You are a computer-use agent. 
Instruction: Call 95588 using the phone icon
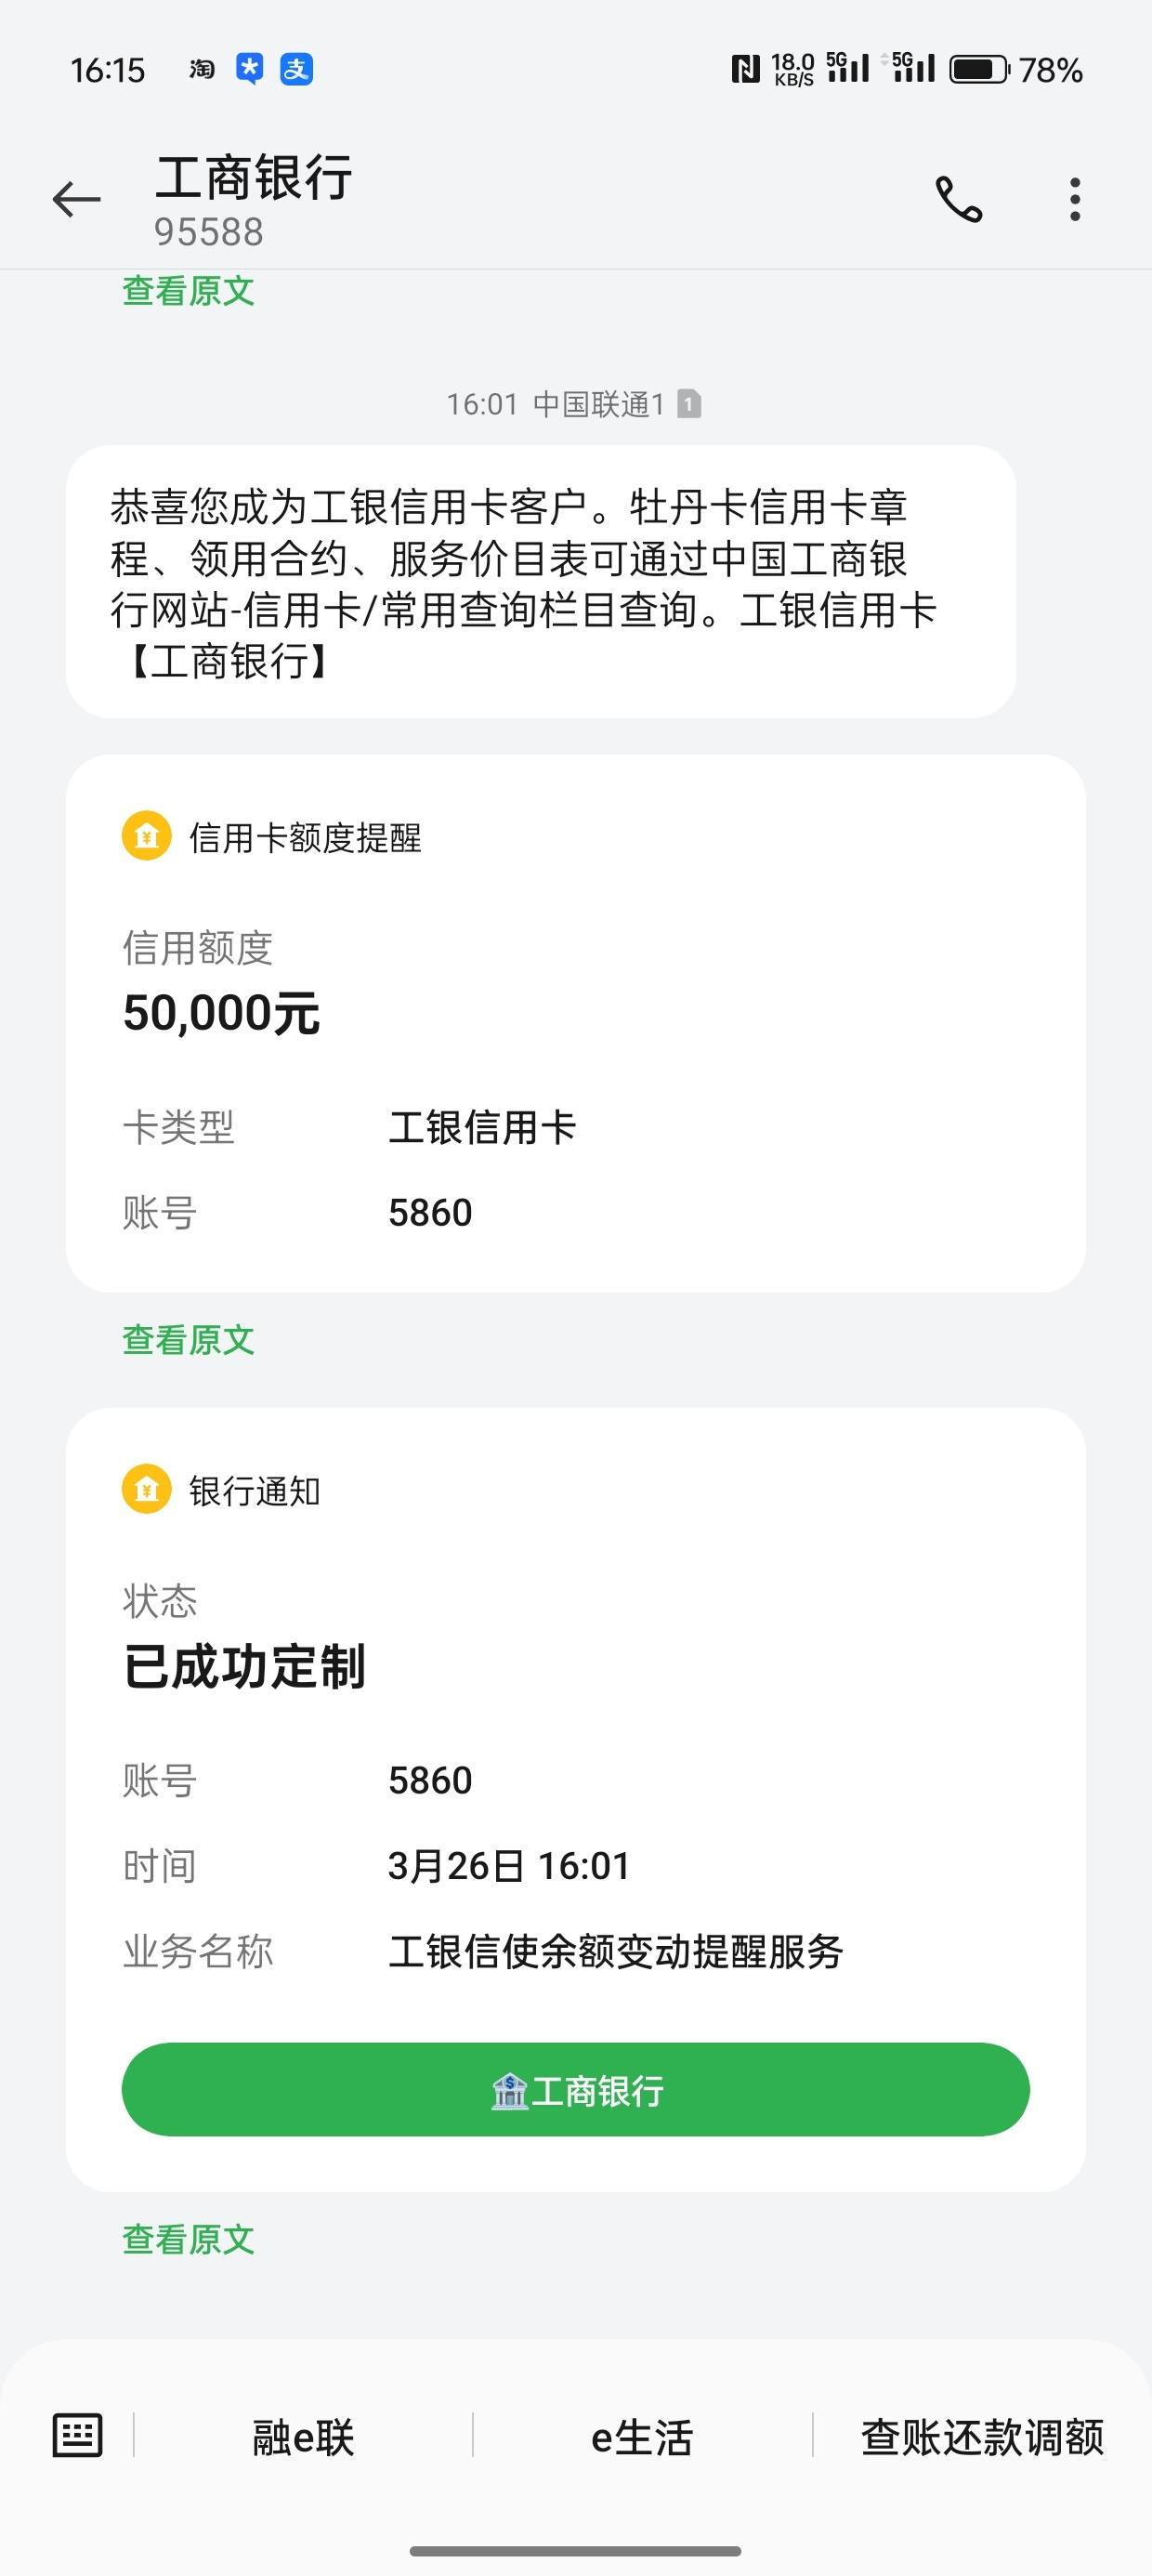959,199
